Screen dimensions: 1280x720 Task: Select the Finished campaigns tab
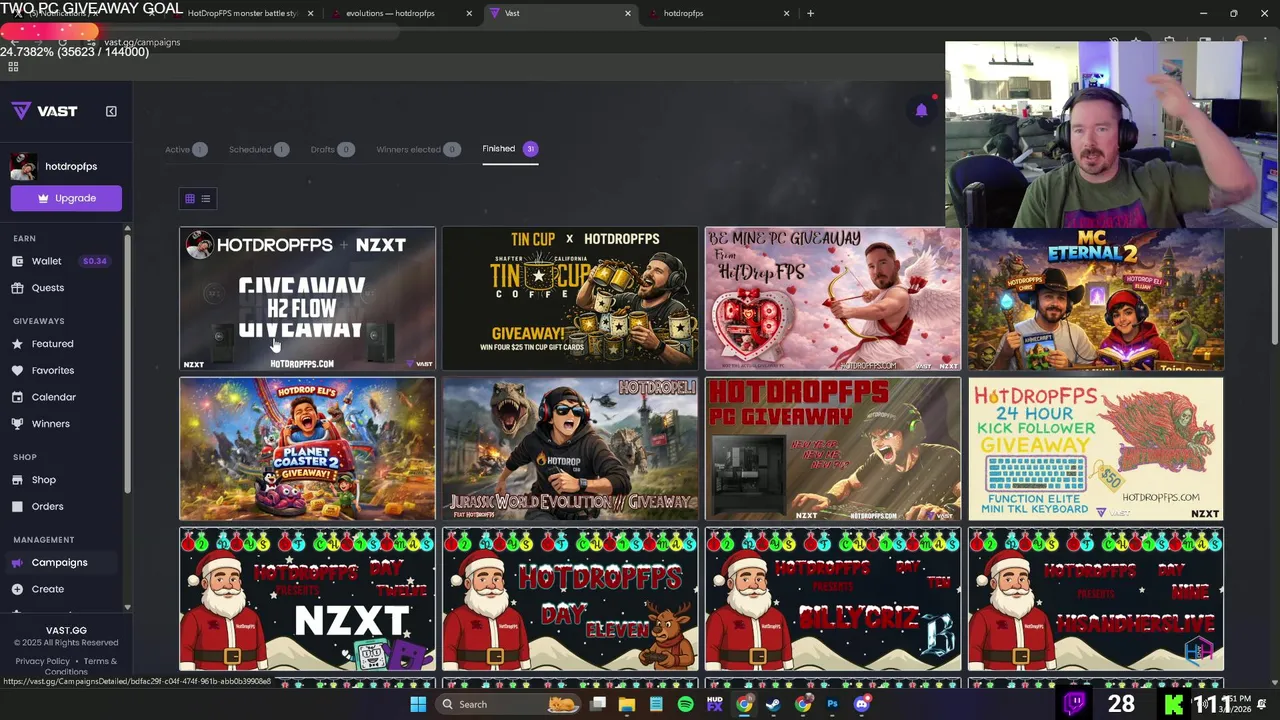coord(510,149)
